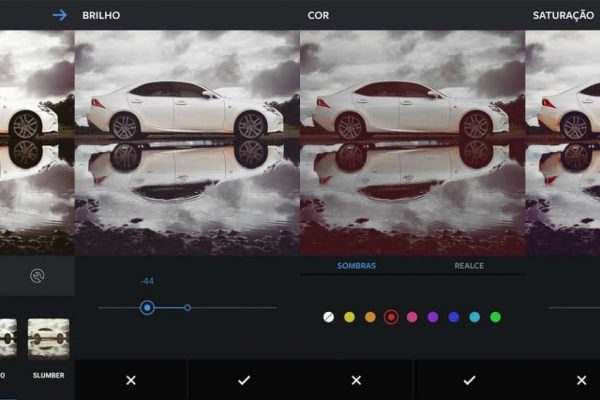Pick the selected red tint swatch
Viewport: 600px width, 400px height.
point(391,317)
